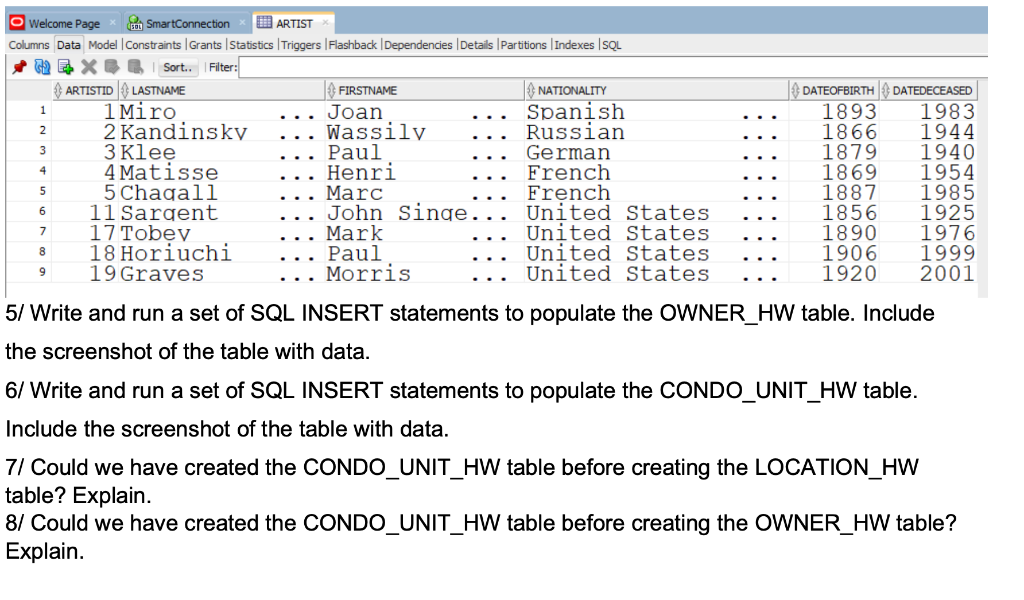Open the ellipsis editor for German nationality
Screen dimensions: 1024x600
coord(760,157)
